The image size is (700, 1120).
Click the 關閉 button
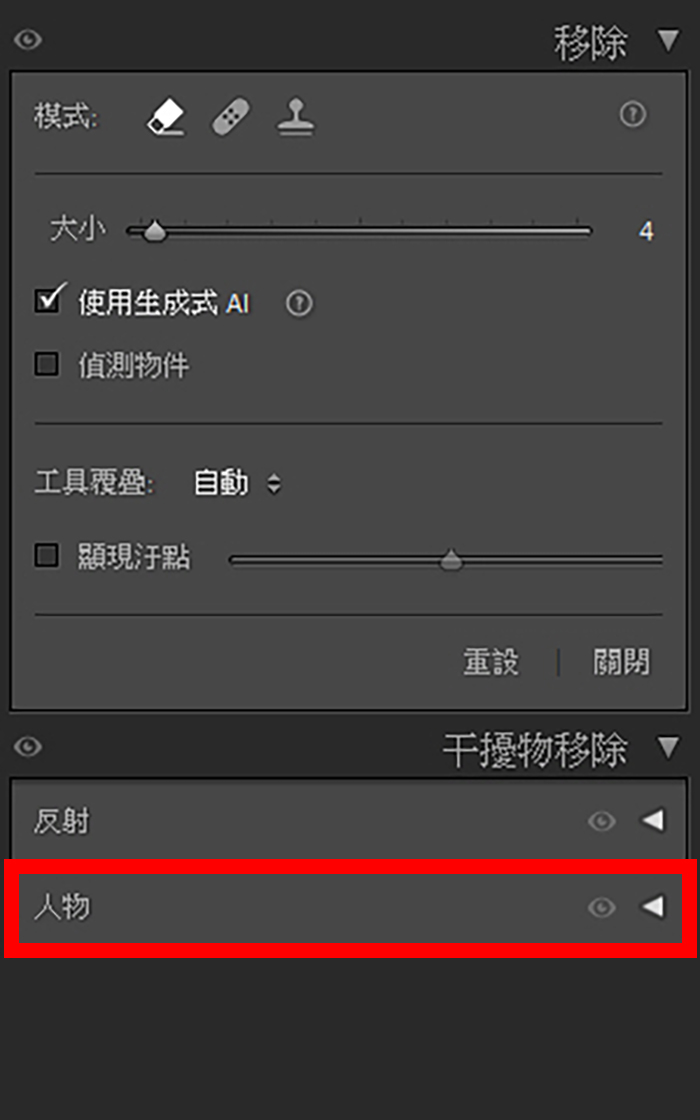pos(622,662)
